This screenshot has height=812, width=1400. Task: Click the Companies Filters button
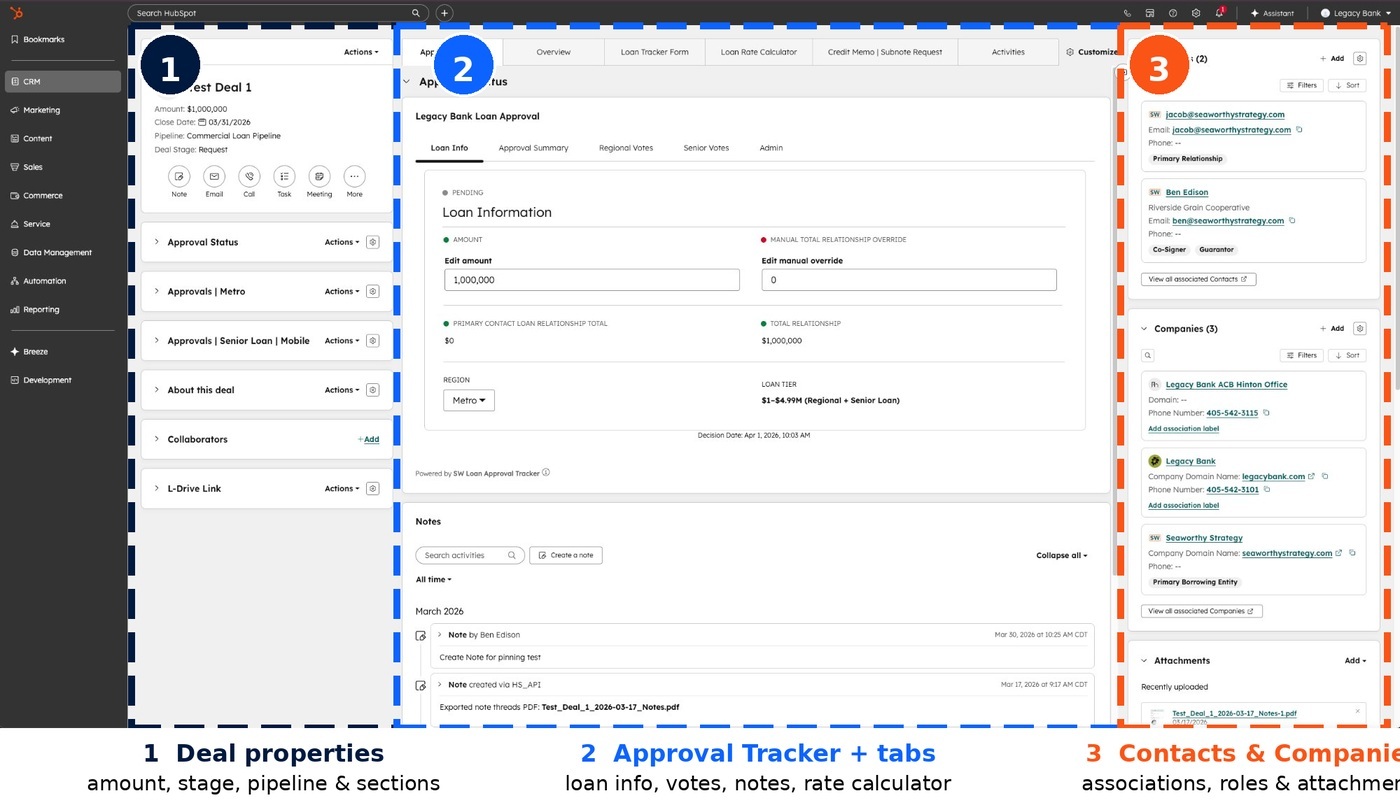click(x=1301, y=355)
